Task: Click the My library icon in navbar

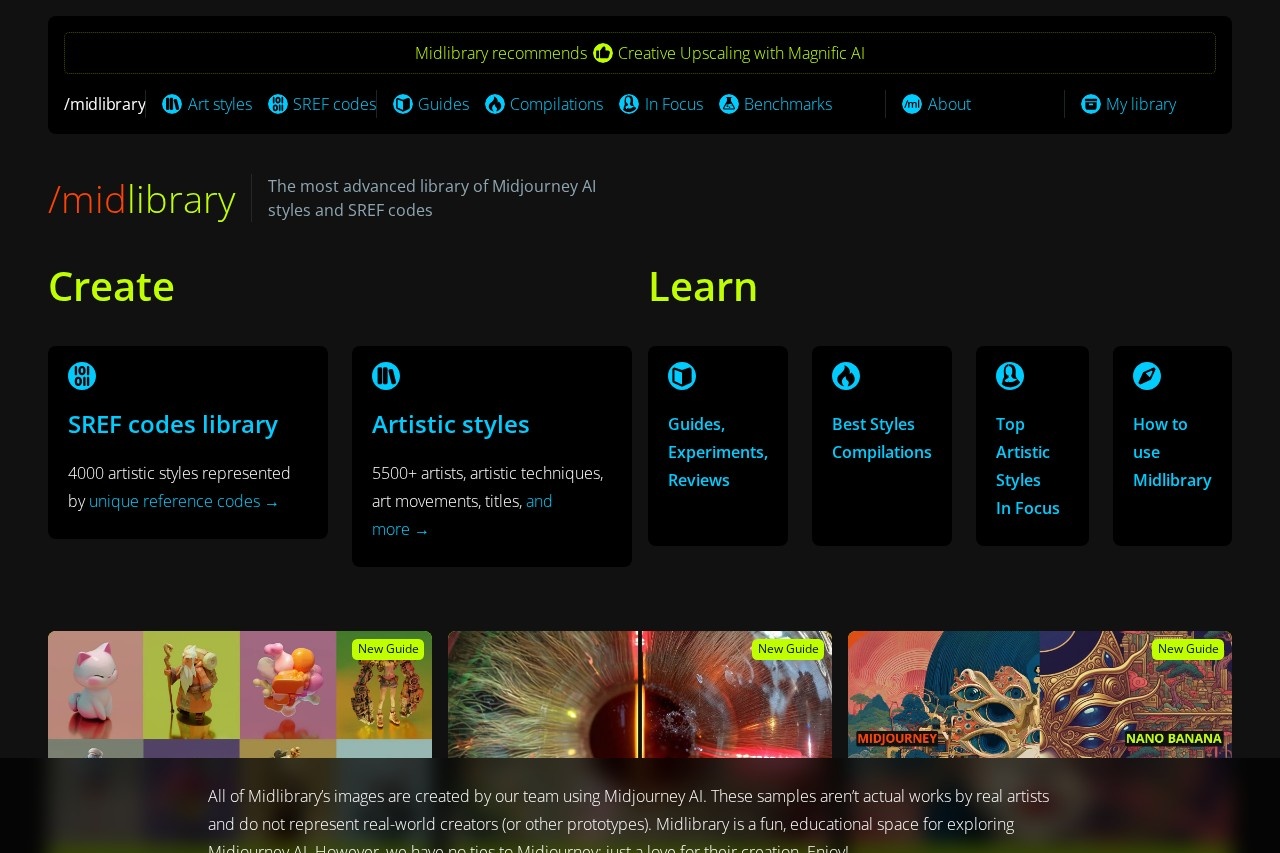Action: coord(1089,104)
